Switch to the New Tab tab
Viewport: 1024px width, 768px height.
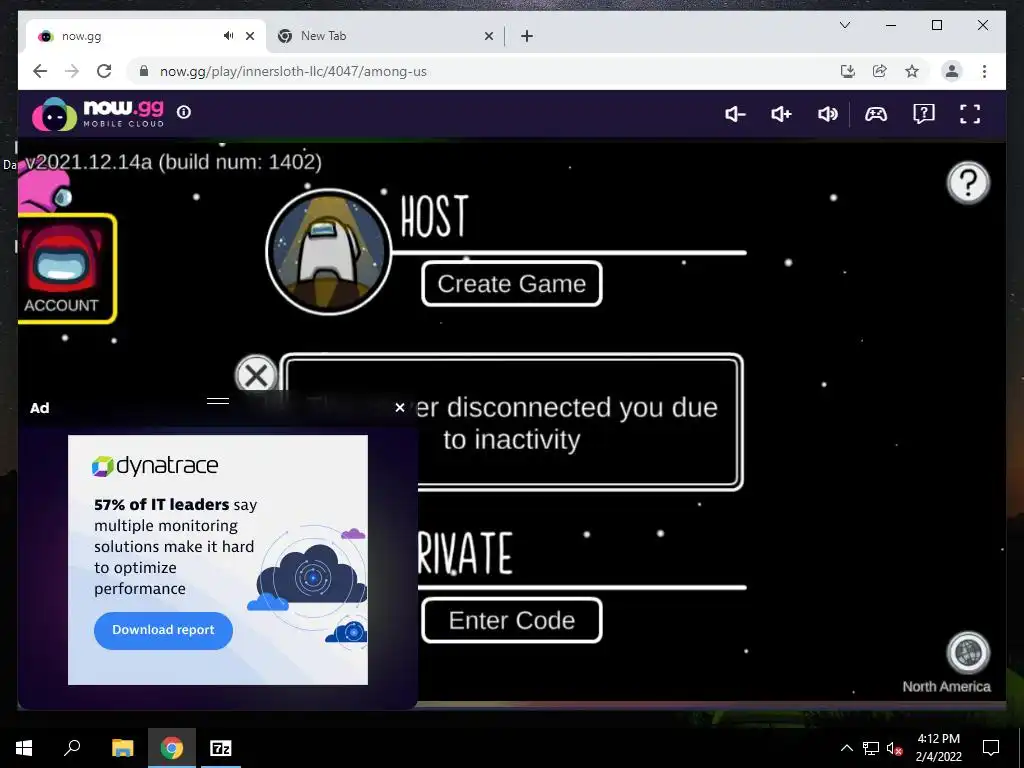385,36
